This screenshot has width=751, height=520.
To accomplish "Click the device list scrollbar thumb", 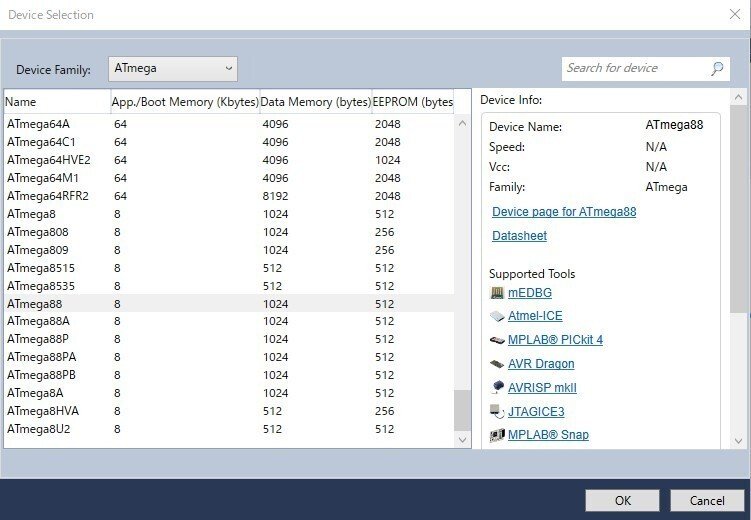I will click(x=462, y=410).
